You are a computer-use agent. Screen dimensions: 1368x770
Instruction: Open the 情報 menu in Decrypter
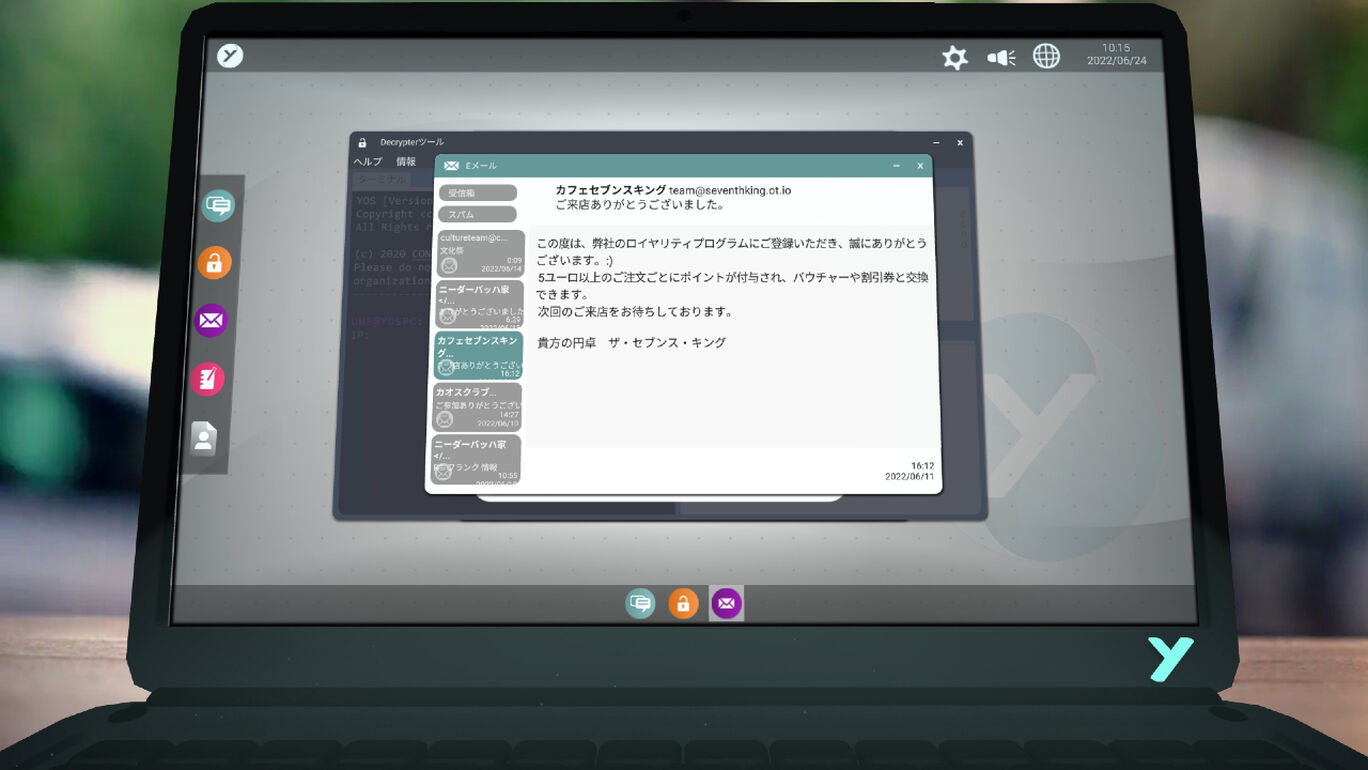click(x=406, y=162)
